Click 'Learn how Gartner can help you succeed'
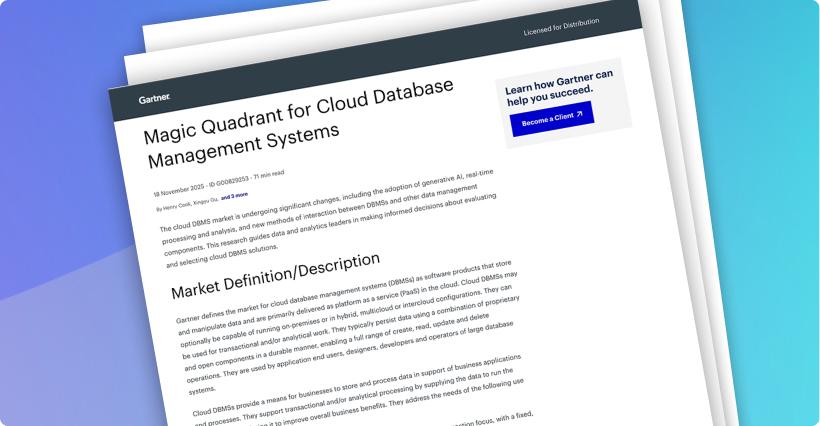 click(559, 88)
